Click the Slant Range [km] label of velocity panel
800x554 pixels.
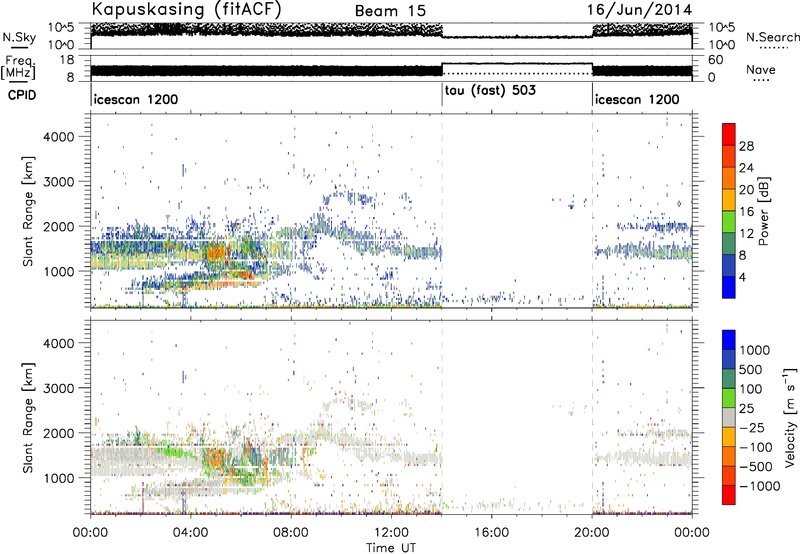click(28, 417)
